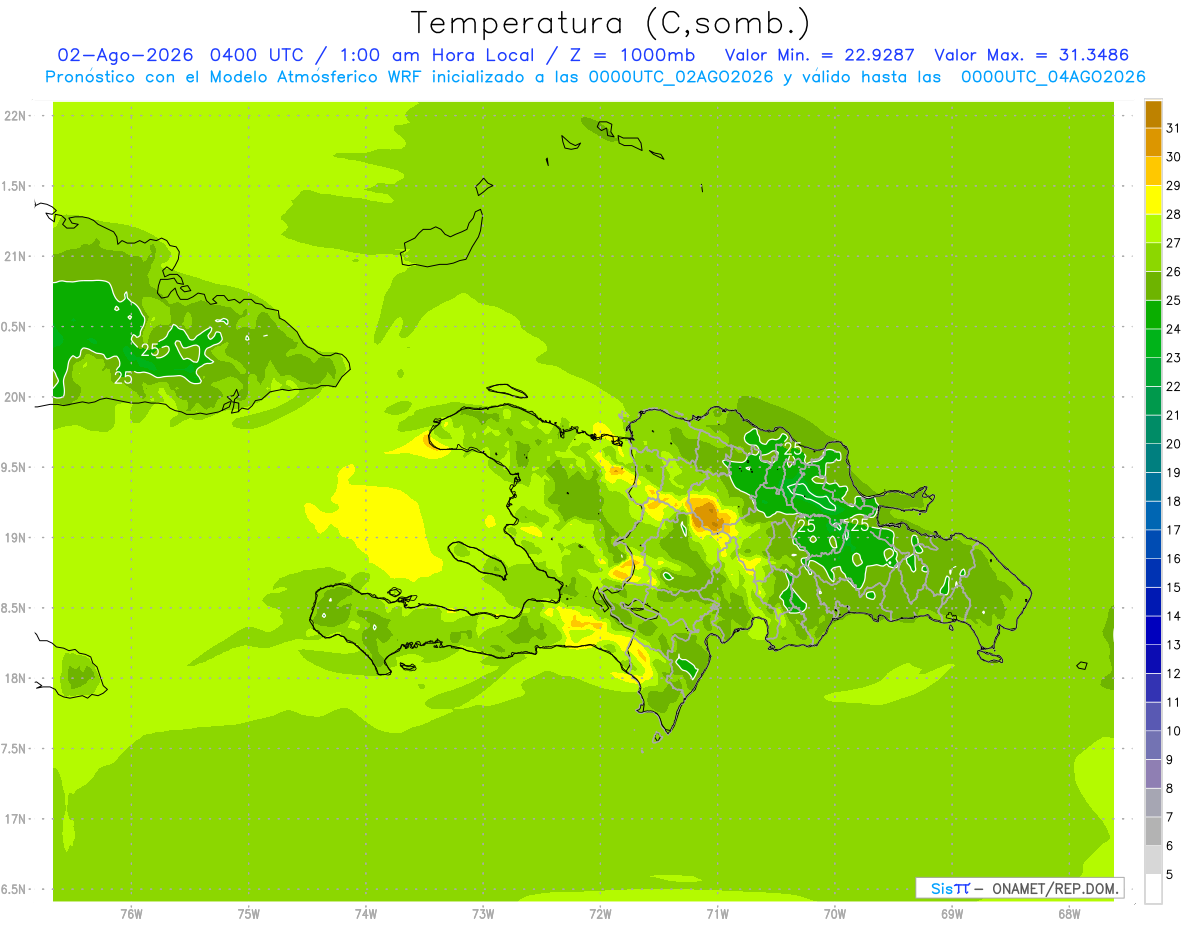Click the SisTT – ONAMET/REP.DOM. logo box
Image resolution: width=1200 pixels, height=927 pixels.
tap(1020, 888)
